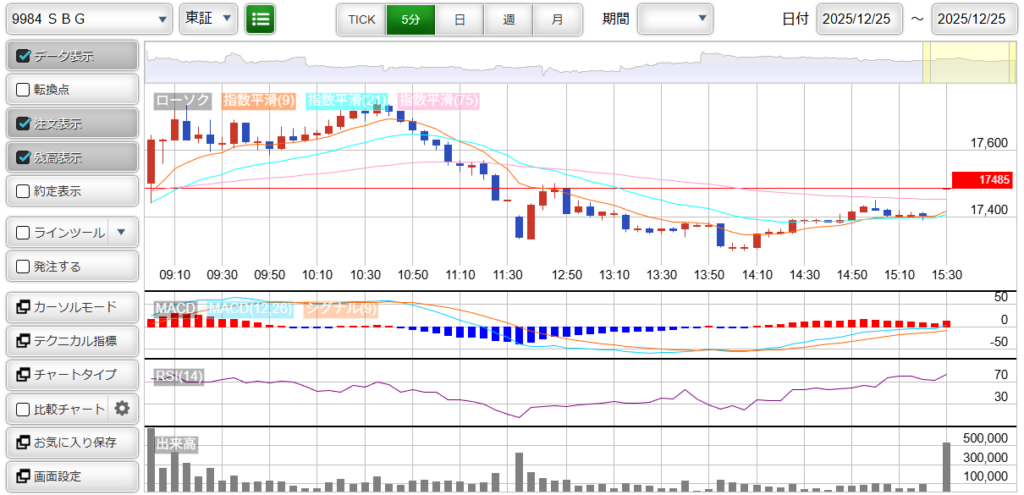Select the 週 weekly timeframe tab

(x=508, y=19)
